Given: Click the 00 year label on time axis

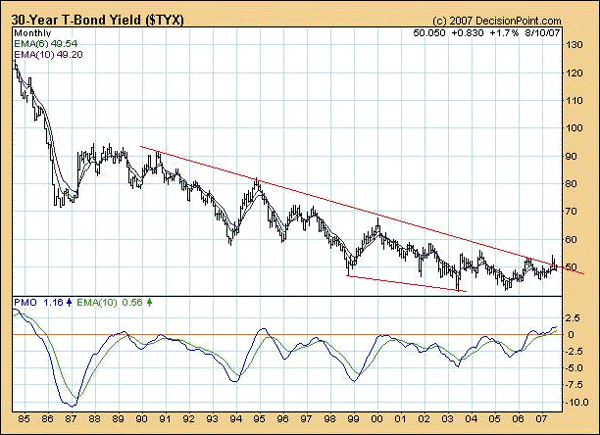Looking at the screenshot, I should click(x=377, y=419).
